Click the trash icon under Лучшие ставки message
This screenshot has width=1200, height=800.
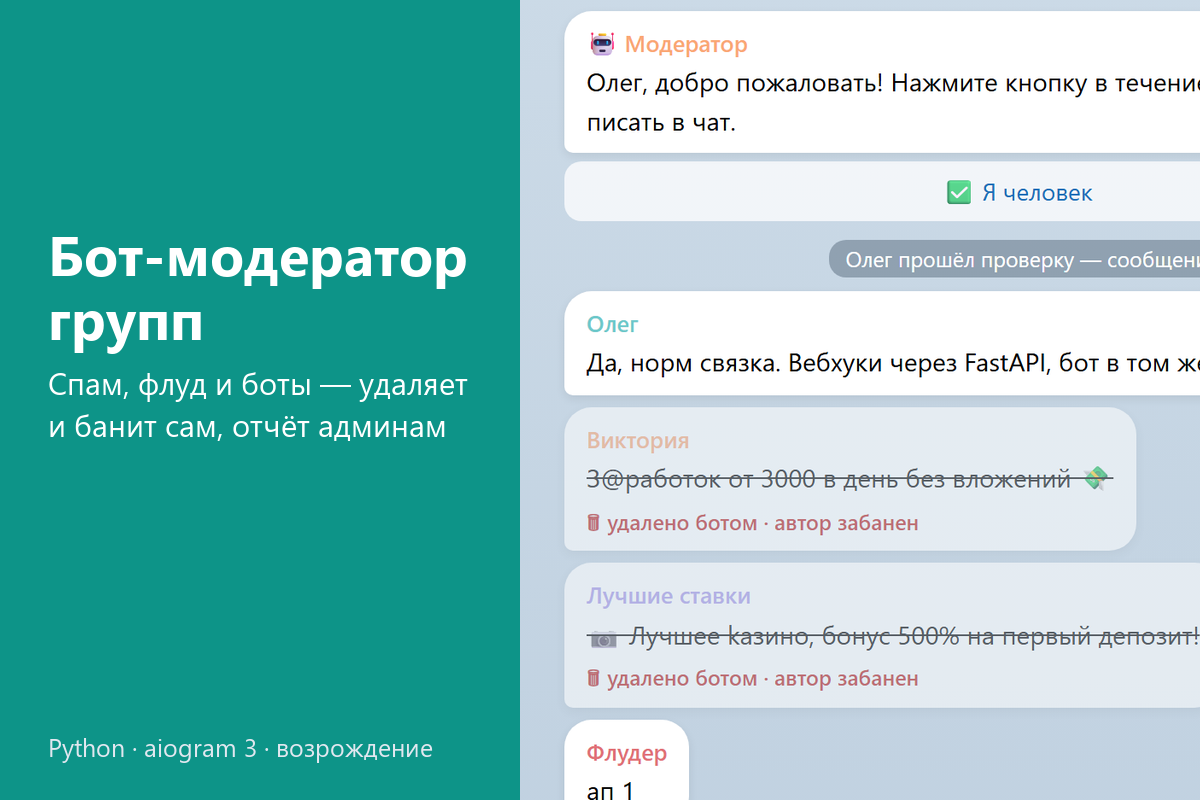pyautogui.click(x=594, y=678)
